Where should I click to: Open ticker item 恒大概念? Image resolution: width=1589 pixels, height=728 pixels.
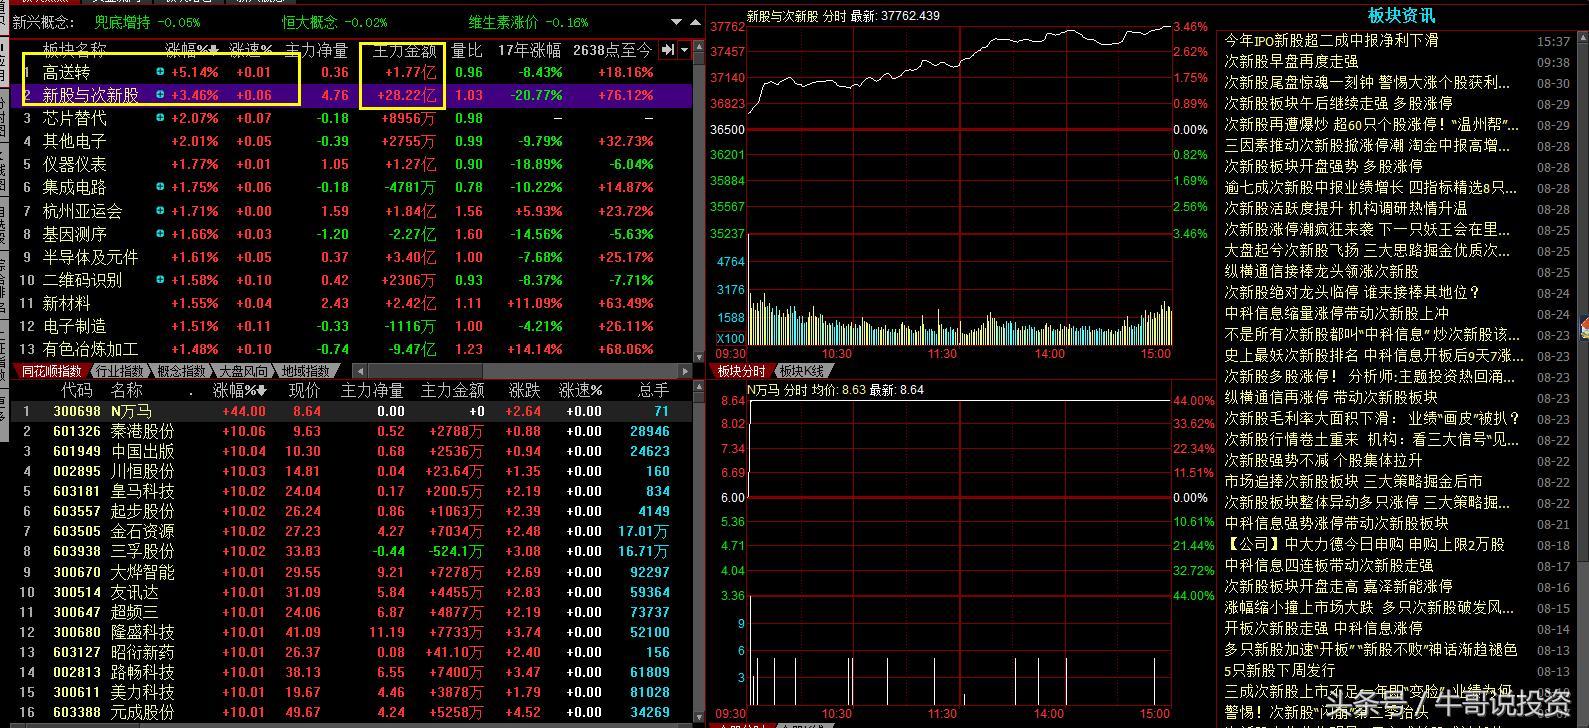tap(309, 21)
